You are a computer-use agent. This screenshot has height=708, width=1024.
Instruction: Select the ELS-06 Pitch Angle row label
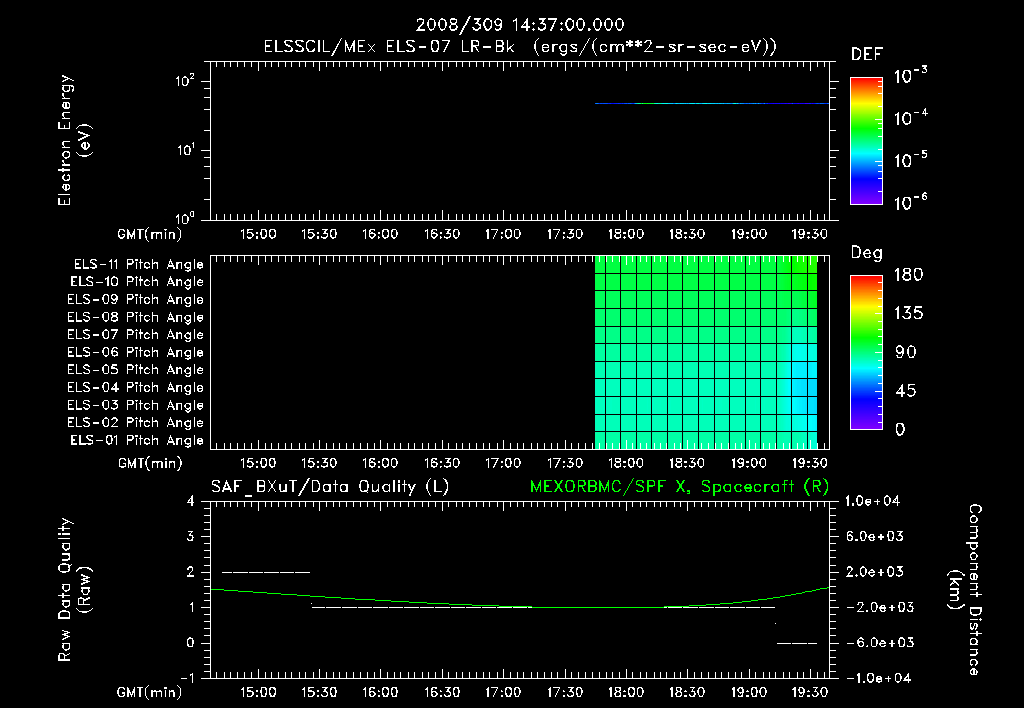[x=135, y=353]
